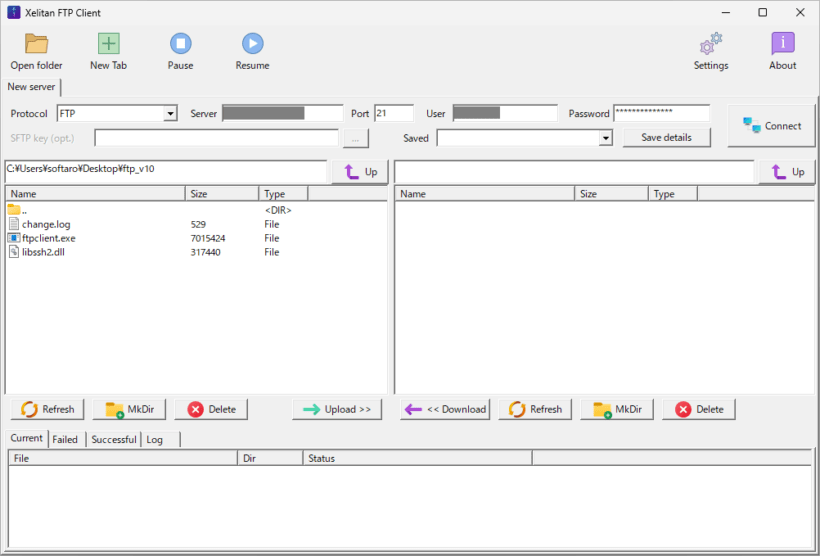Connect to the FTP server
820x556 pixels.
(x=771, y=126)
